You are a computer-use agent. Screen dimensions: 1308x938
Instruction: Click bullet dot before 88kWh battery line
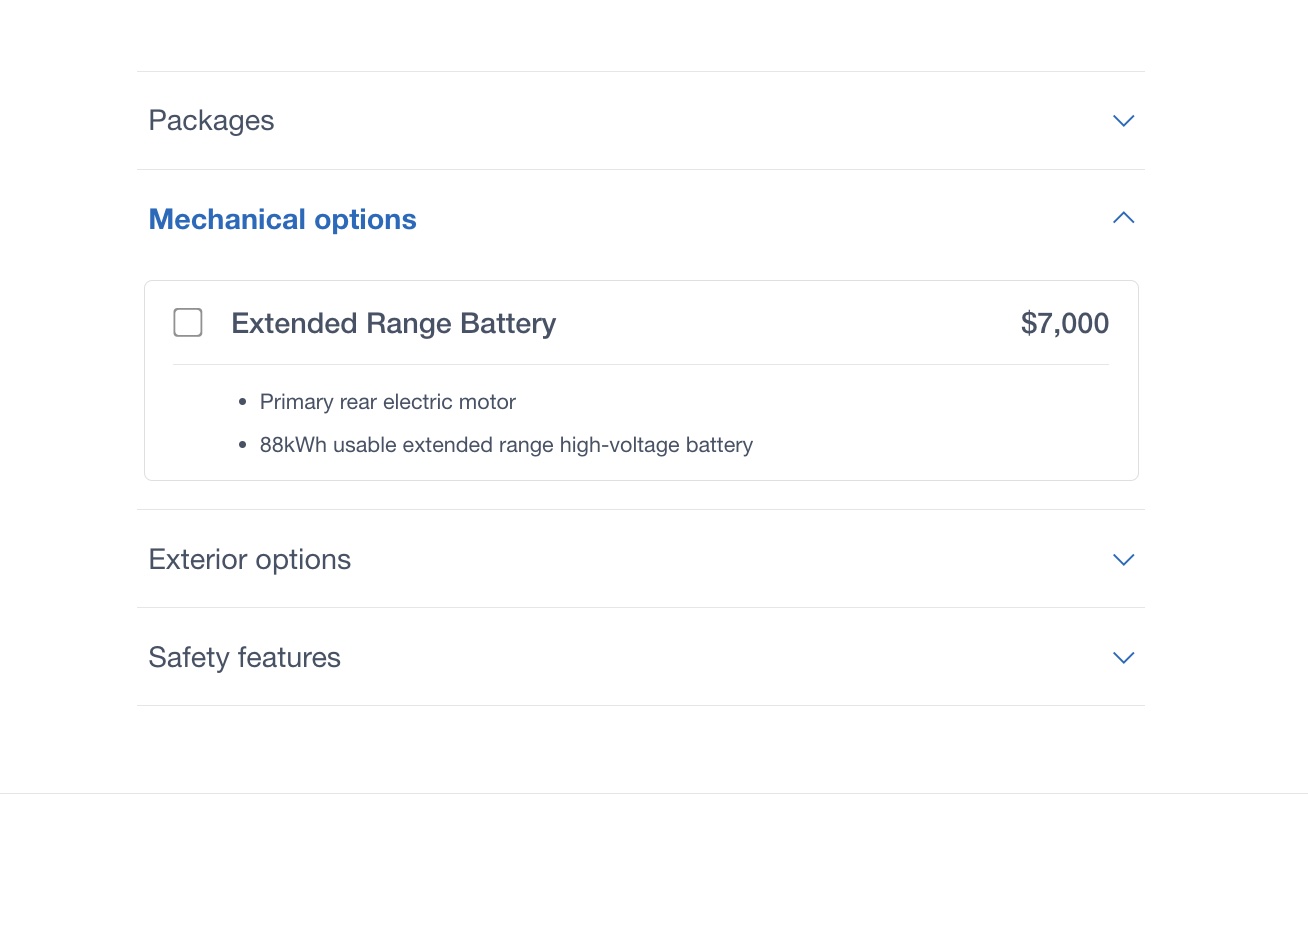point(243,445)
